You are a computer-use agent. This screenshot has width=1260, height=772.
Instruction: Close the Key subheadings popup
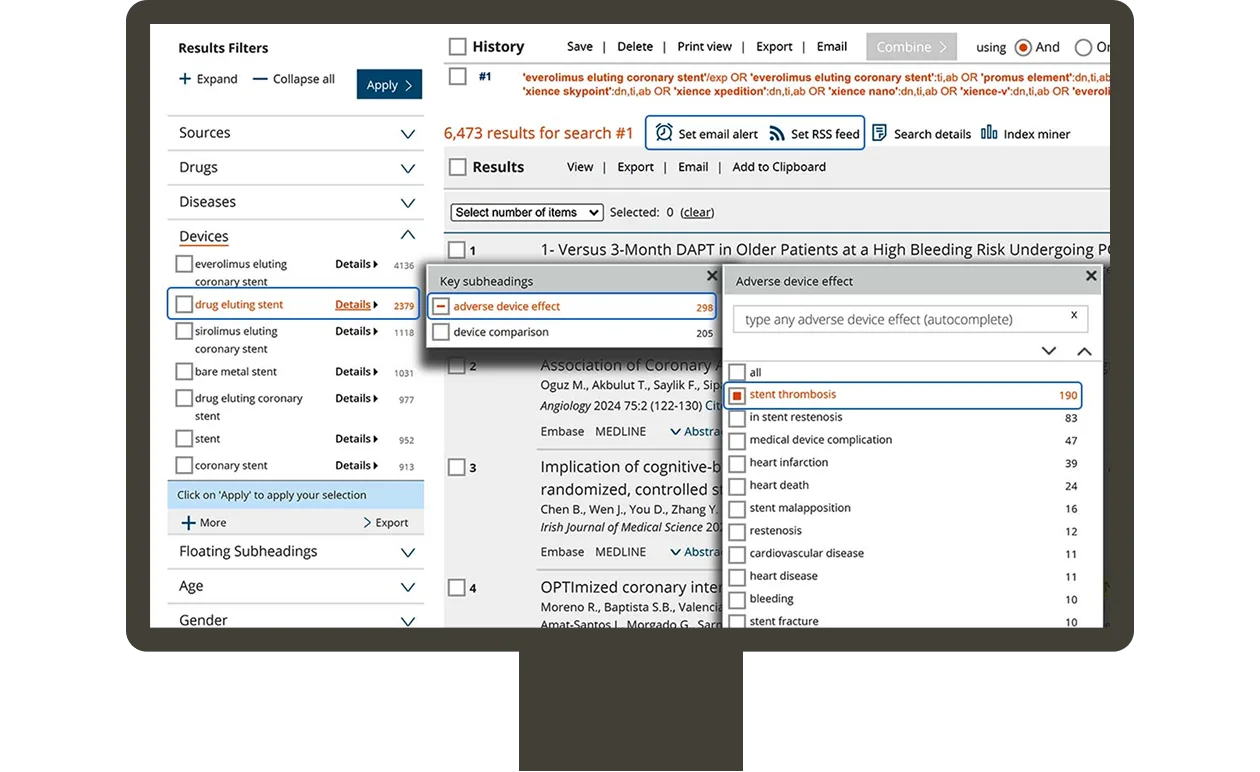click(712, 276)
